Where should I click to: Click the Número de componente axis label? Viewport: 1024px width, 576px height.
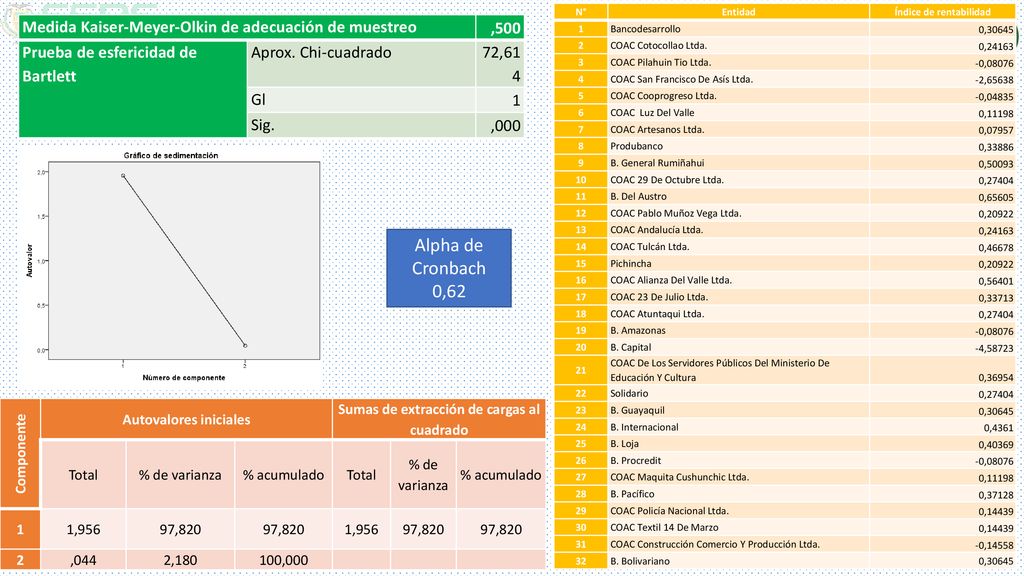pos(184,377)
